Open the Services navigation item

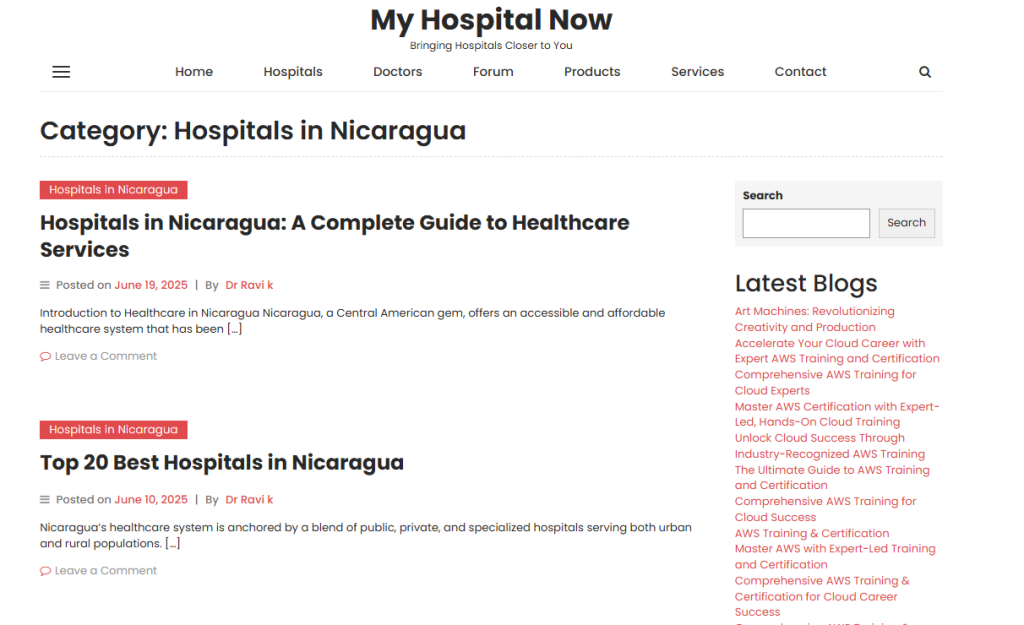tap(697, 72)
